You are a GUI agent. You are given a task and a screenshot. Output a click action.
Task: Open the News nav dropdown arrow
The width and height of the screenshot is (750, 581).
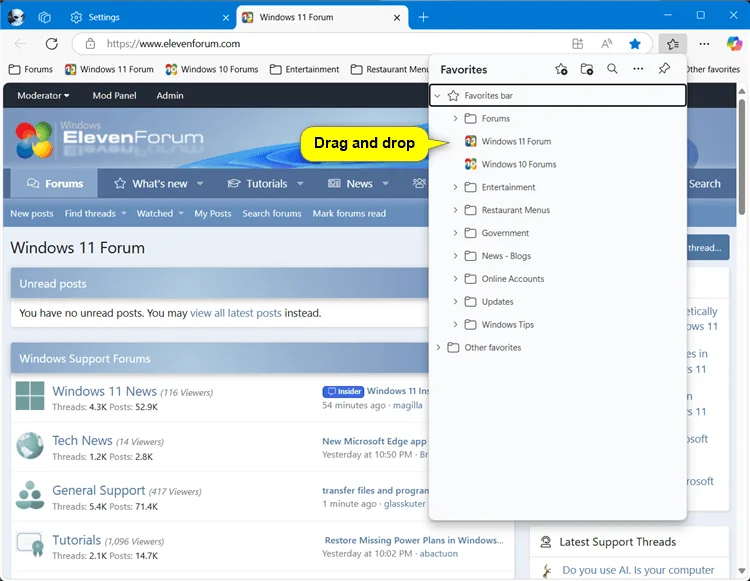tap(386, 184)
